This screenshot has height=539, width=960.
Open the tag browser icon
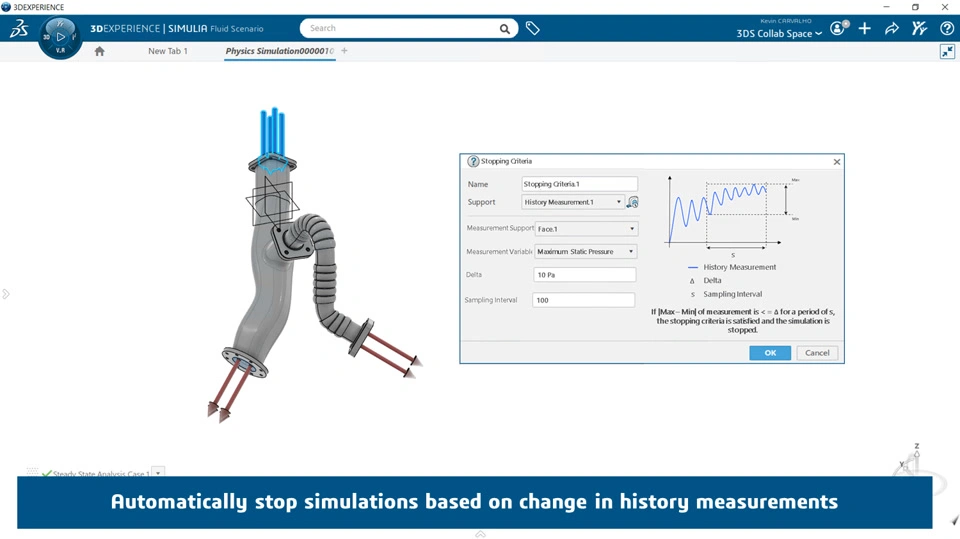(x=533, y=29)
